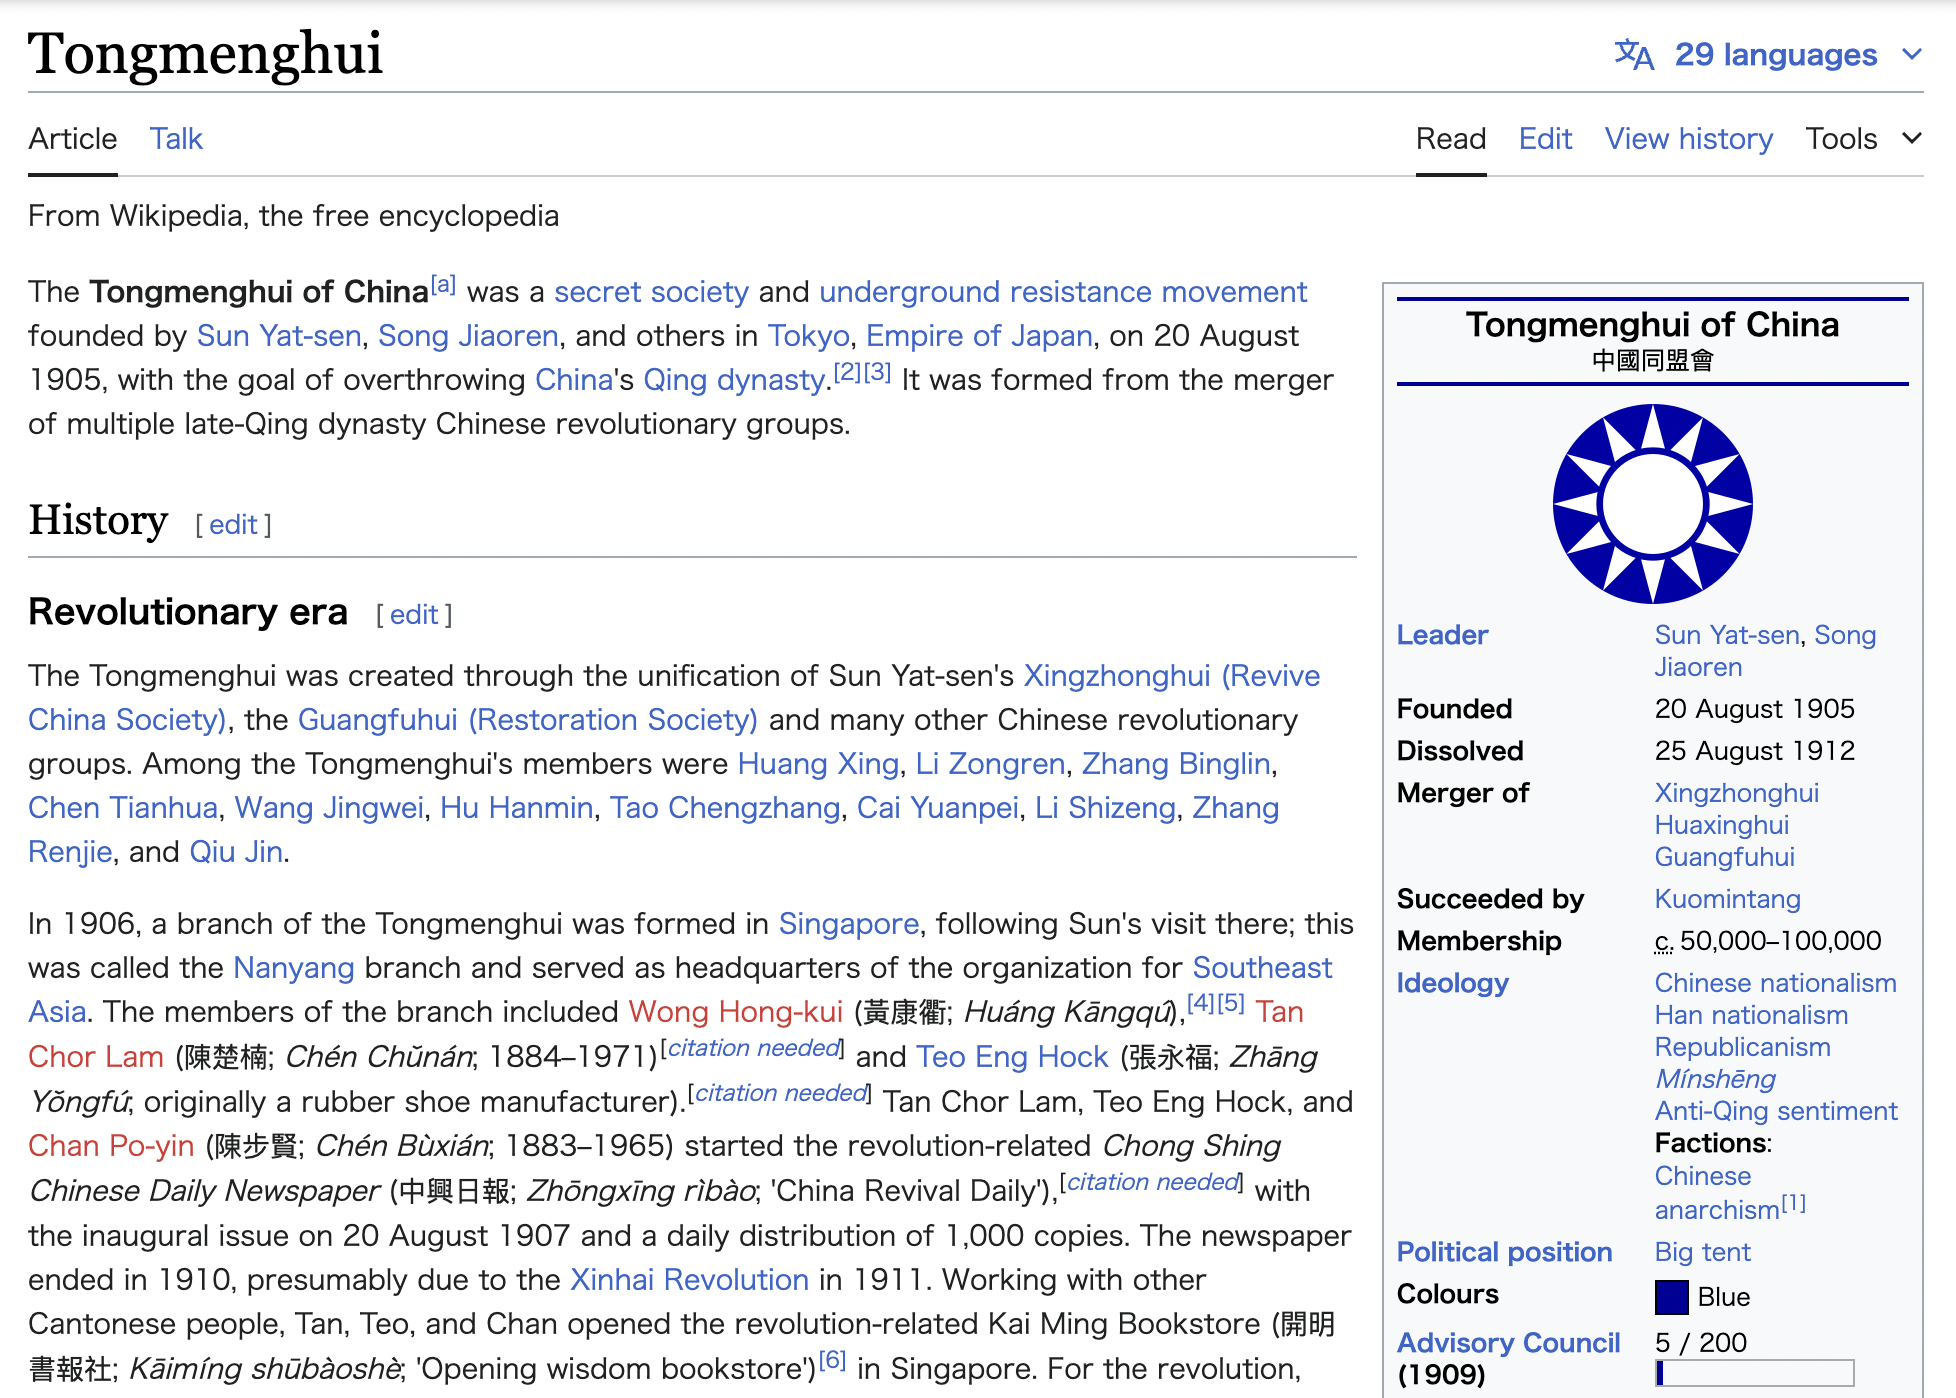The width and height of the screenshot is (1956, 1398).
Task: Select the Article tab
Action: coord(72,138)
